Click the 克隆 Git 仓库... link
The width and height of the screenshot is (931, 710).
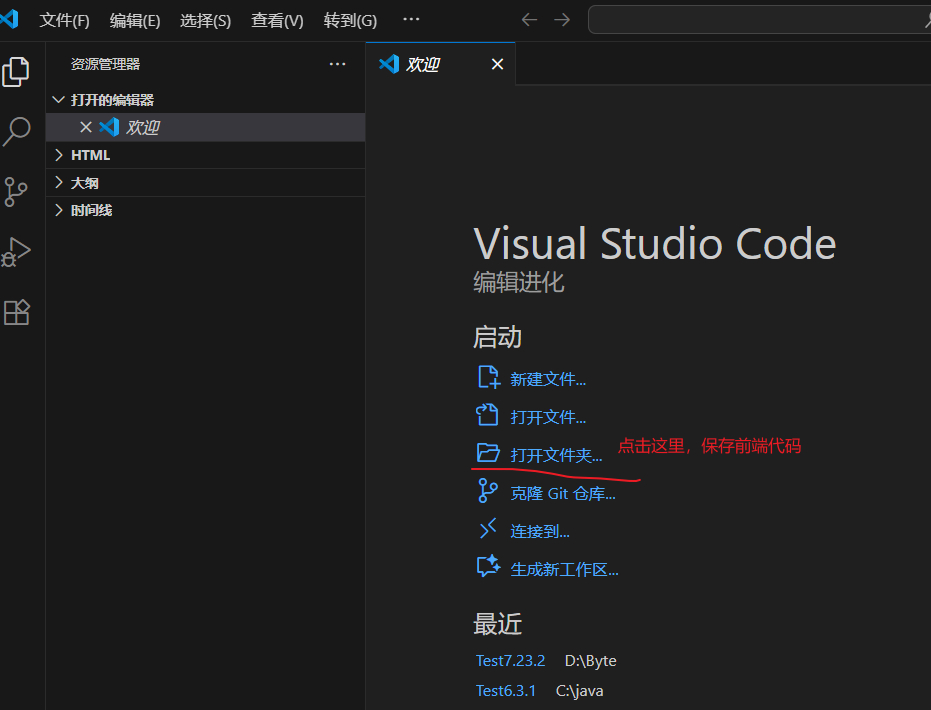coord(563,493)
